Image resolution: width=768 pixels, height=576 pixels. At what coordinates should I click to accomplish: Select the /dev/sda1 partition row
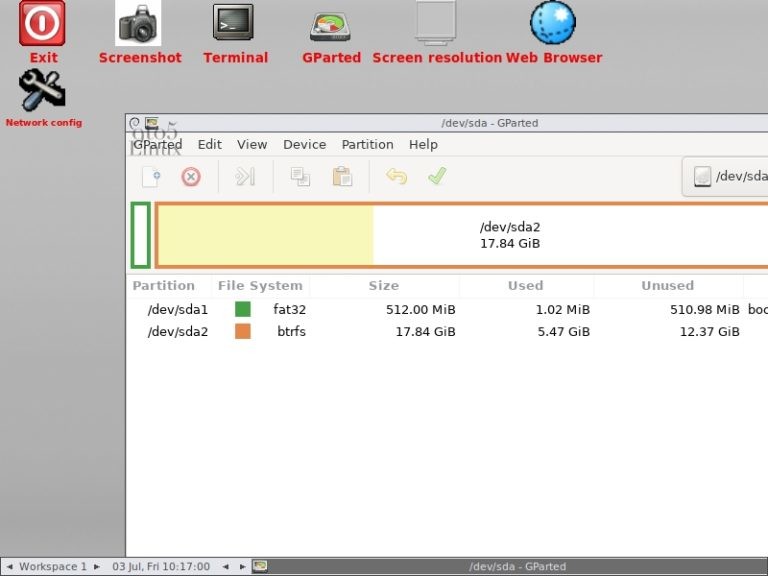(447, 310)
